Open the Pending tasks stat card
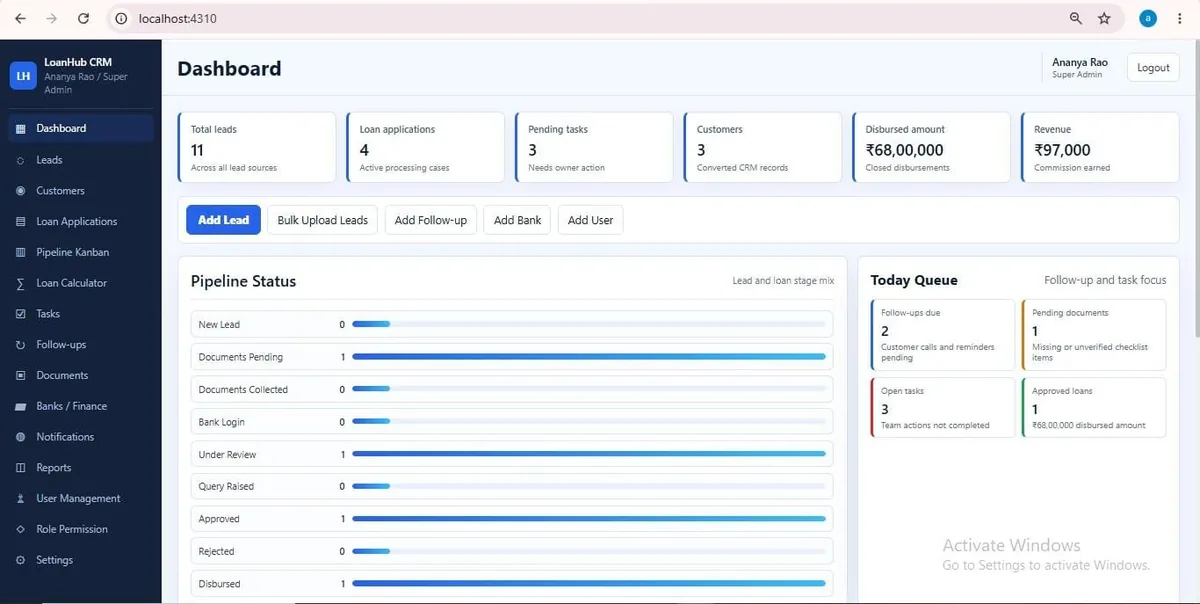Image resolution: width=1200 pixels, height=604 pixels. (x=594, y=147)
